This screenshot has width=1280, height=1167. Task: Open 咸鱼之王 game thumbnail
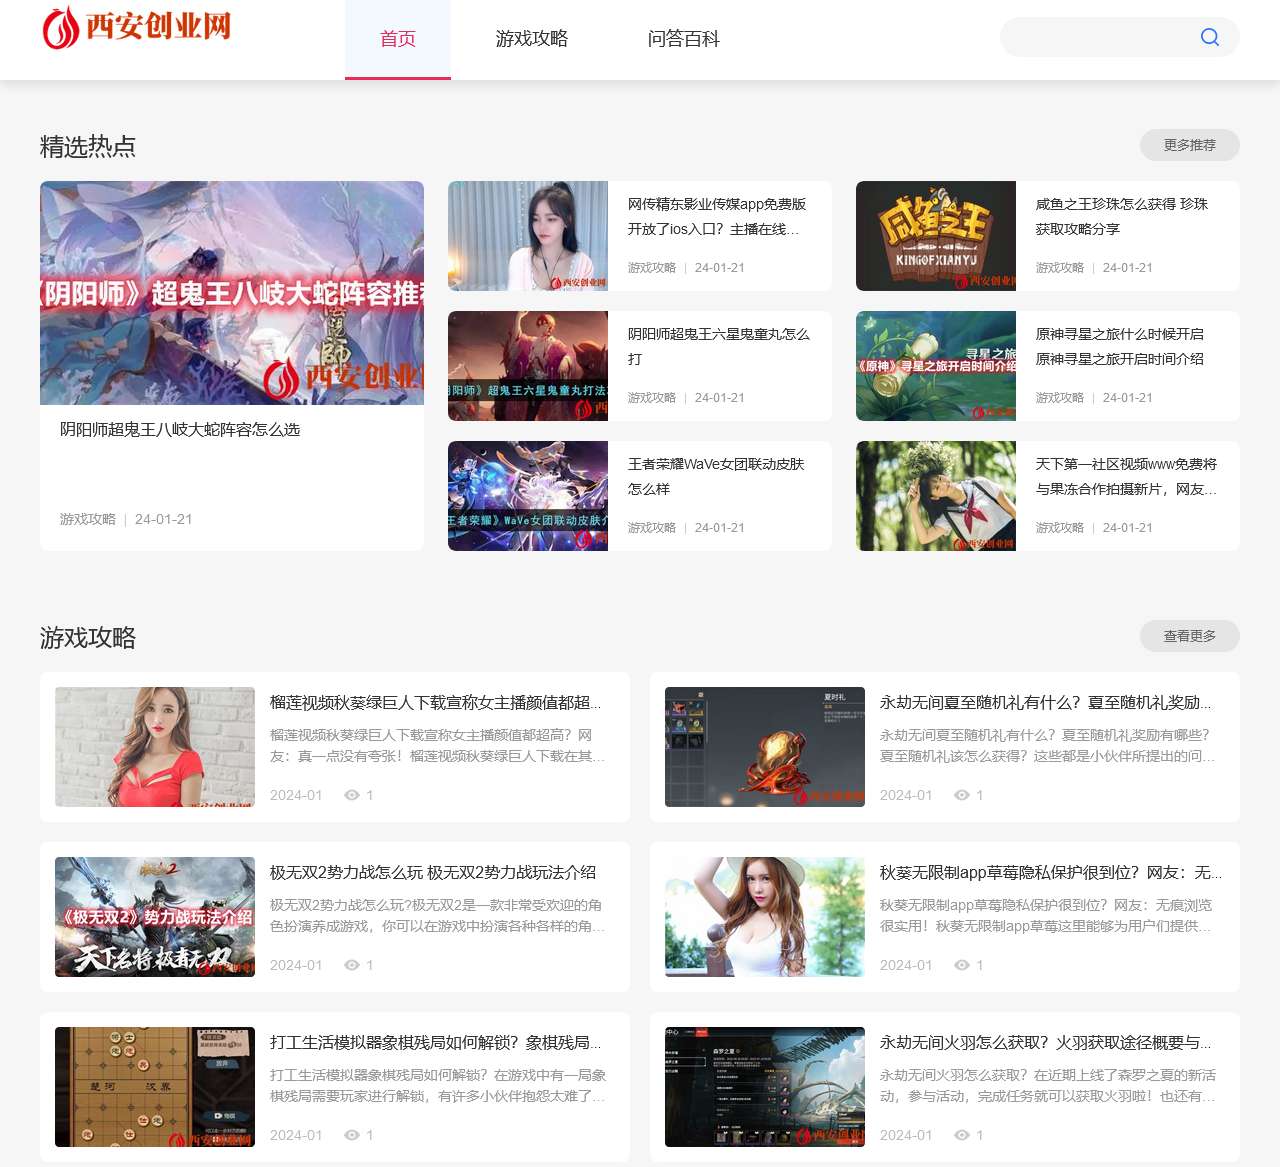pos(935,236)
